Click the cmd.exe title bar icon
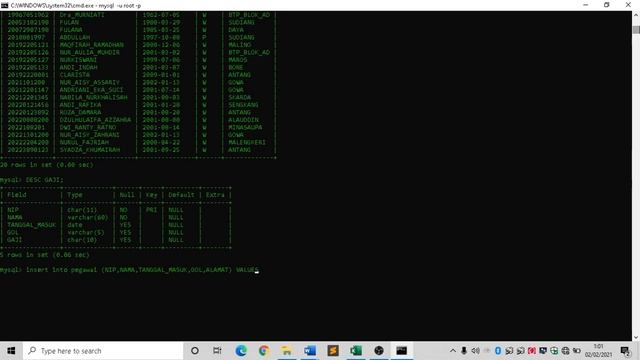The height and width of the screenshot is (360, 640). click(x=4, y=5)
